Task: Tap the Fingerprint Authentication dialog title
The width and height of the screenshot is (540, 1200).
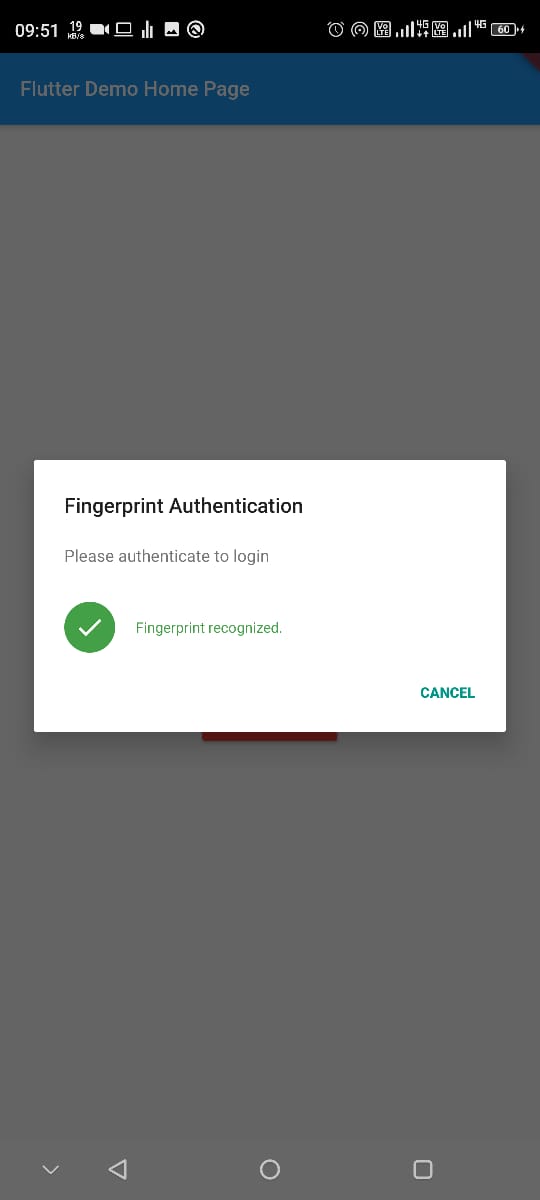Action: click(x=184, y=506)
